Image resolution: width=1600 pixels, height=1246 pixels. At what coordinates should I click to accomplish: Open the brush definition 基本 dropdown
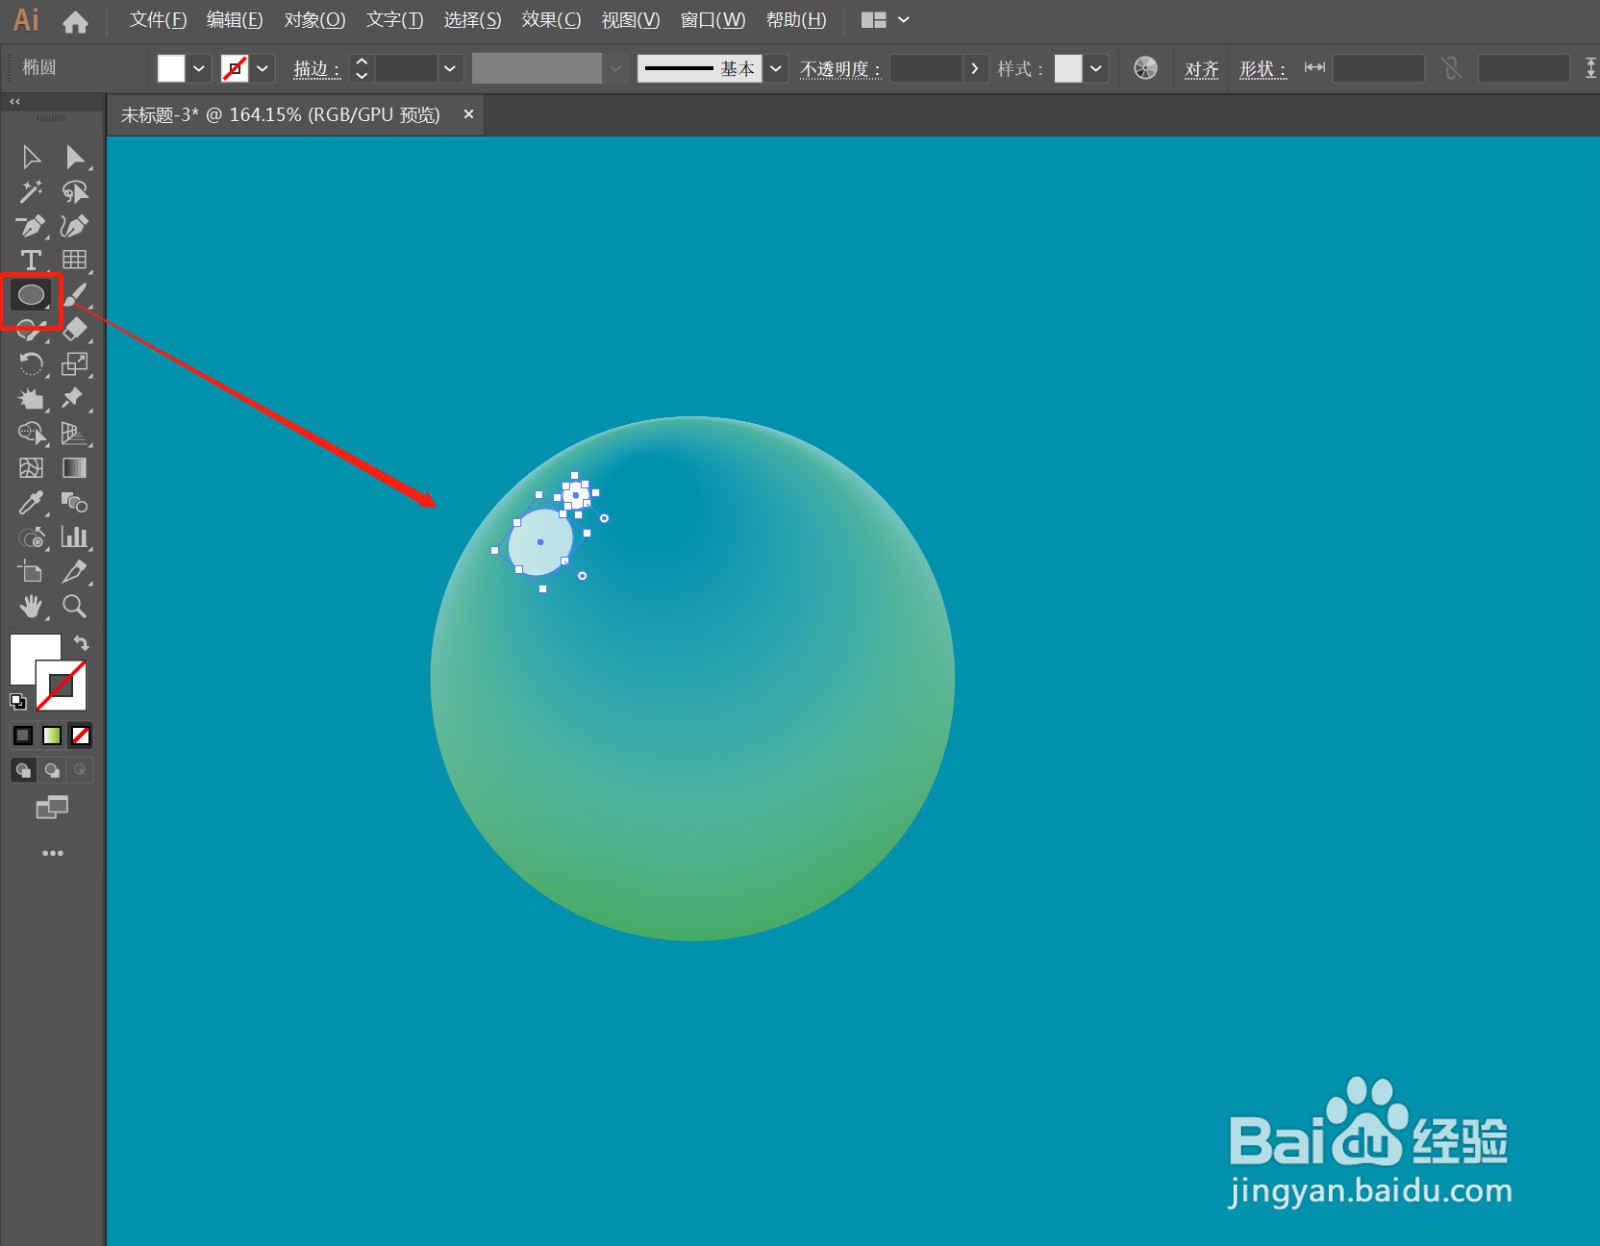(x=776, y=68)
